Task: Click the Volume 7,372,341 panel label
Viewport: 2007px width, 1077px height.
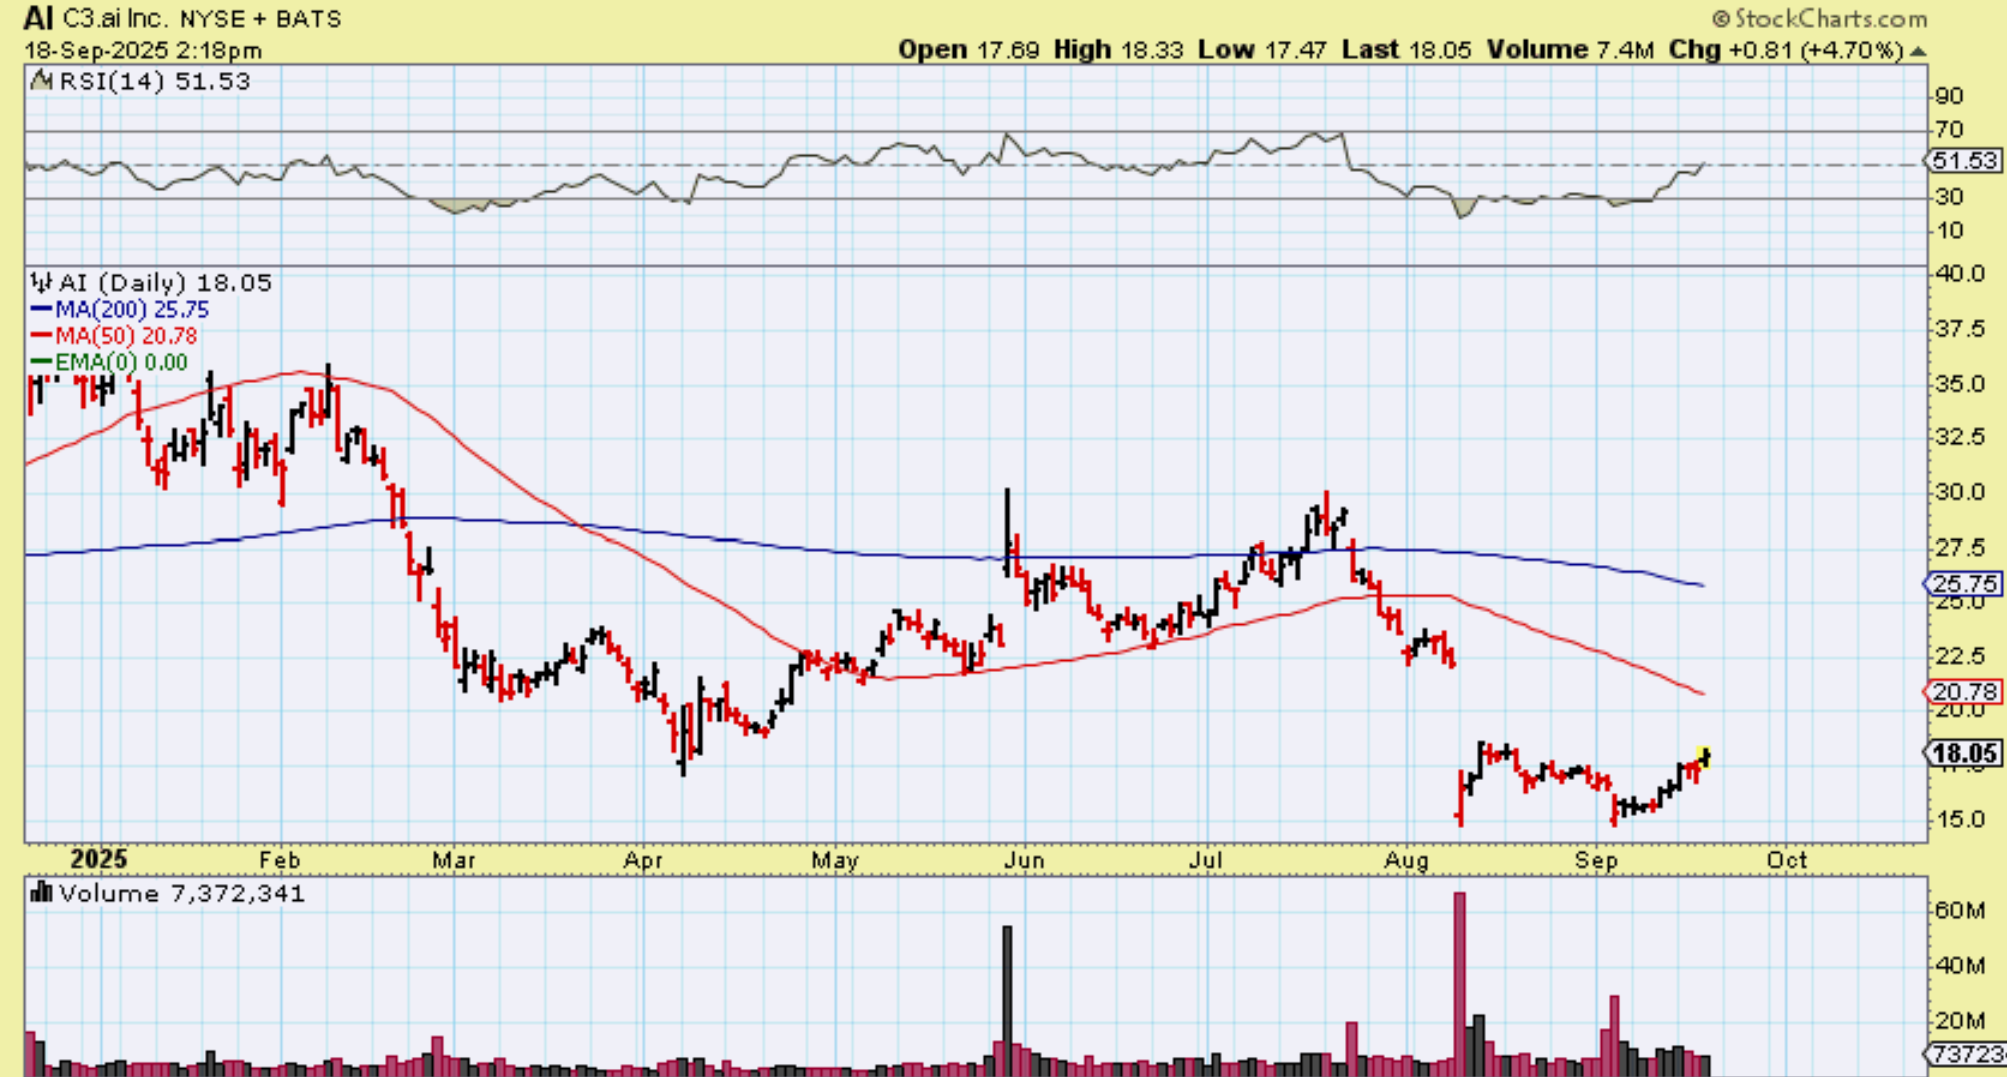Action: pos(182,893)
